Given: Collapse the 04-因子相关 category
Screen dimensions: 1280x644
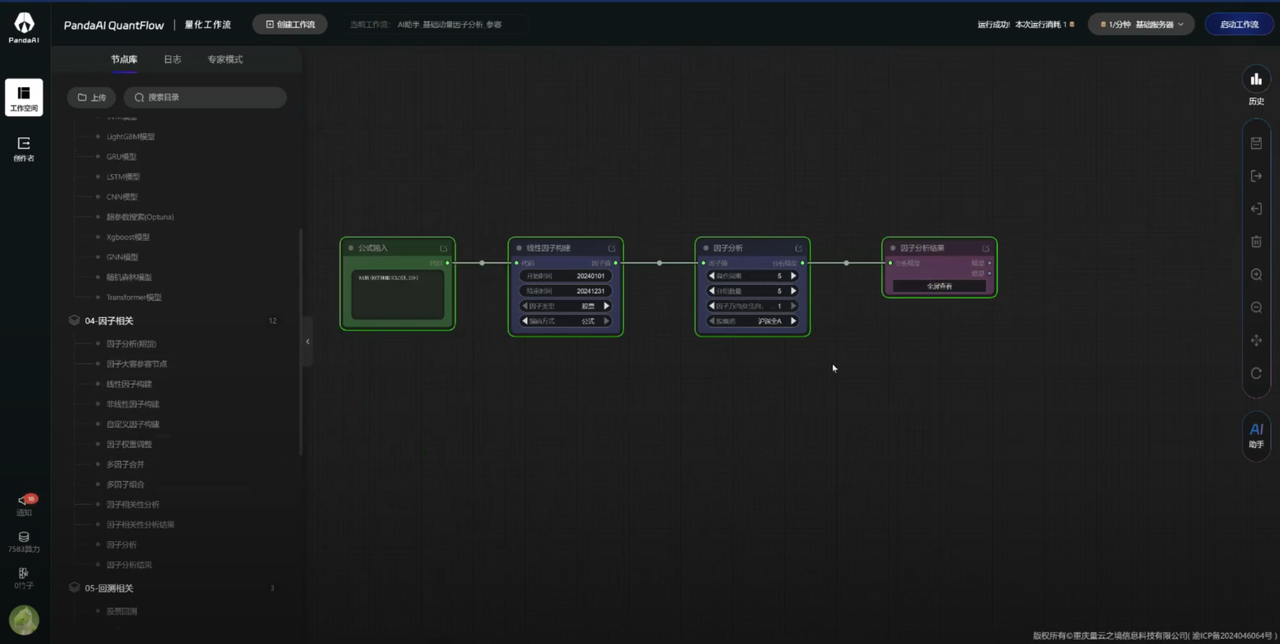Looking at the screenshot, I should pos(74,321).
